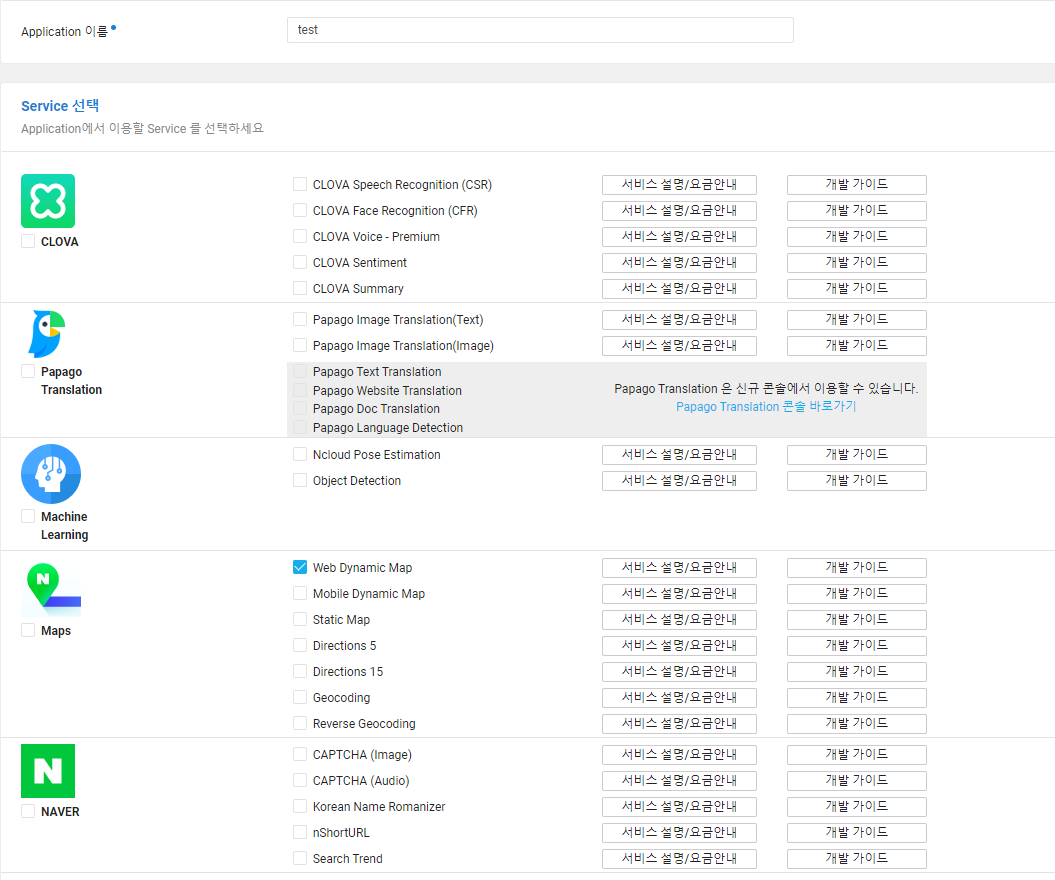1055x880 pixels.
Task: Click the Papago Text Translation label
Action: (377, 371)
